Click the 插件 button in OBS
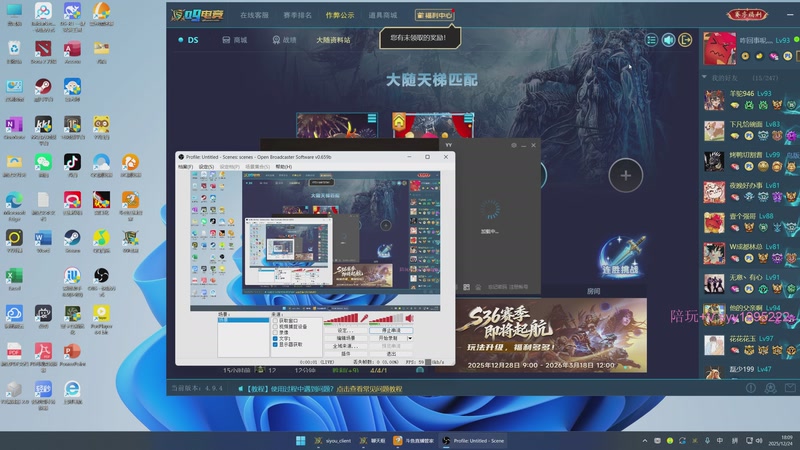Image resolution: width=800 pixels, height=450 pixels. (x=345, y=354)
